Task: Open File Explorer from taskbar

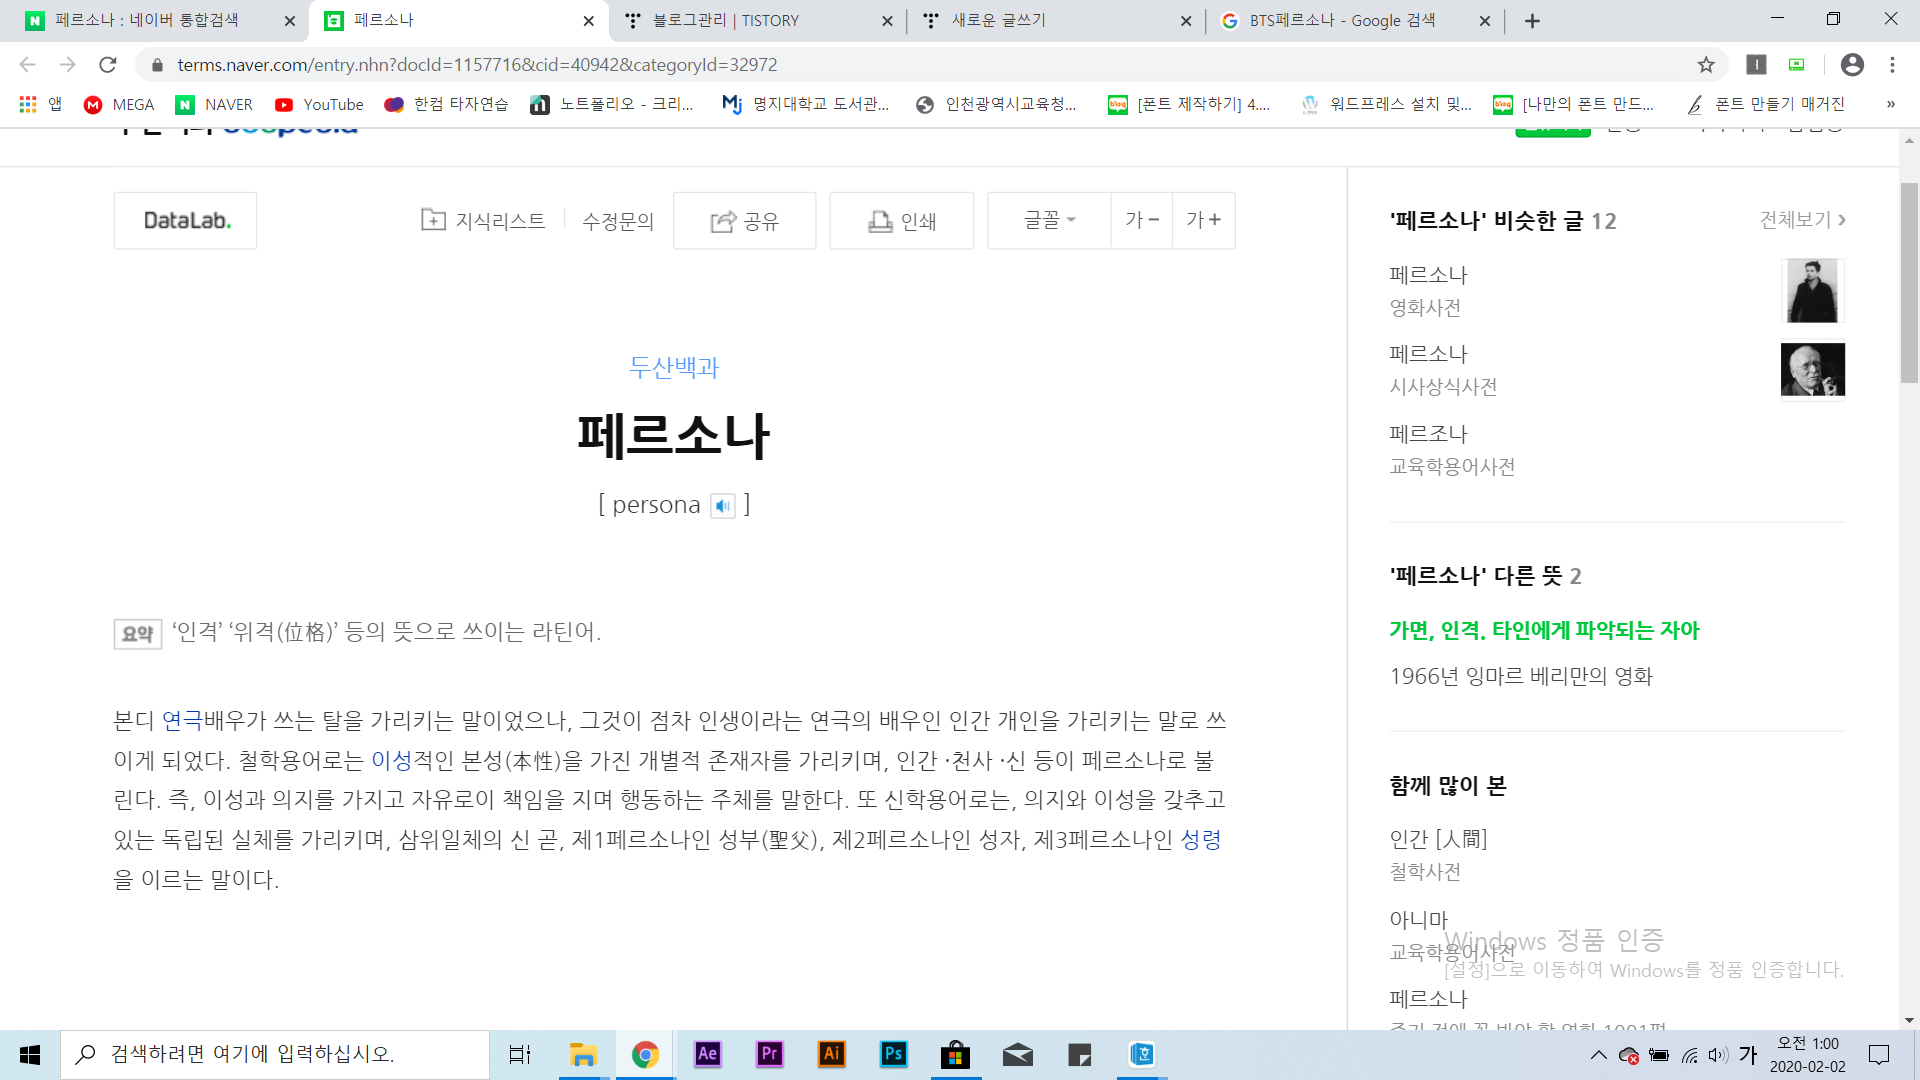Action: click(583, 1055)
